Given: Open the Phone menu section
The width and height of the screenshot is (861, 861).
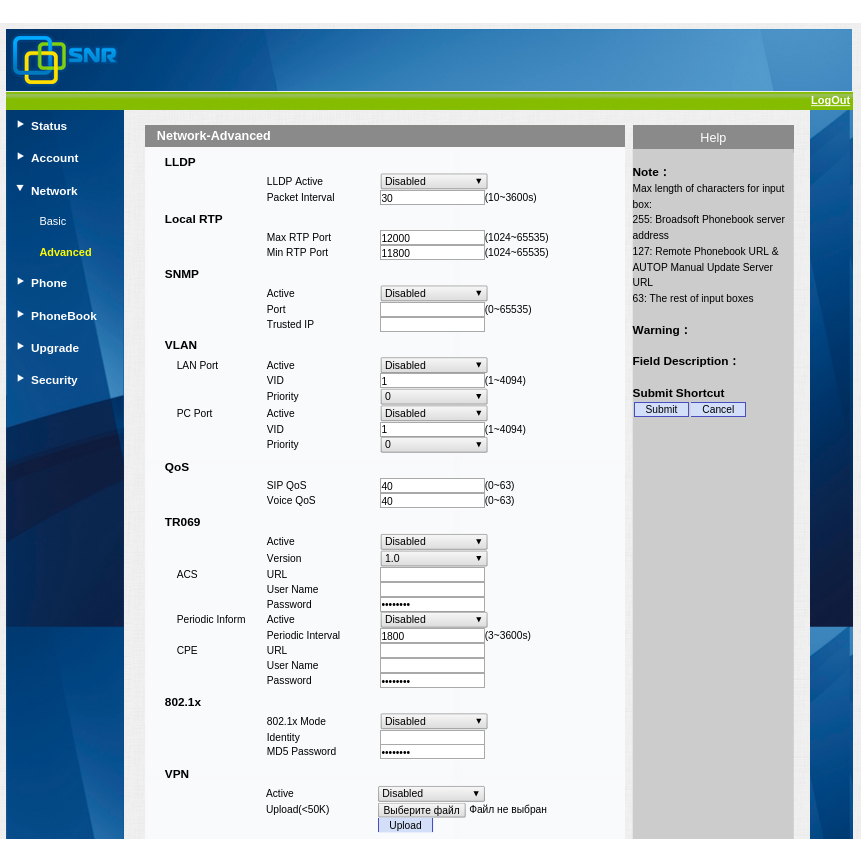Looking at the screenshot, I should pos(49,283).
